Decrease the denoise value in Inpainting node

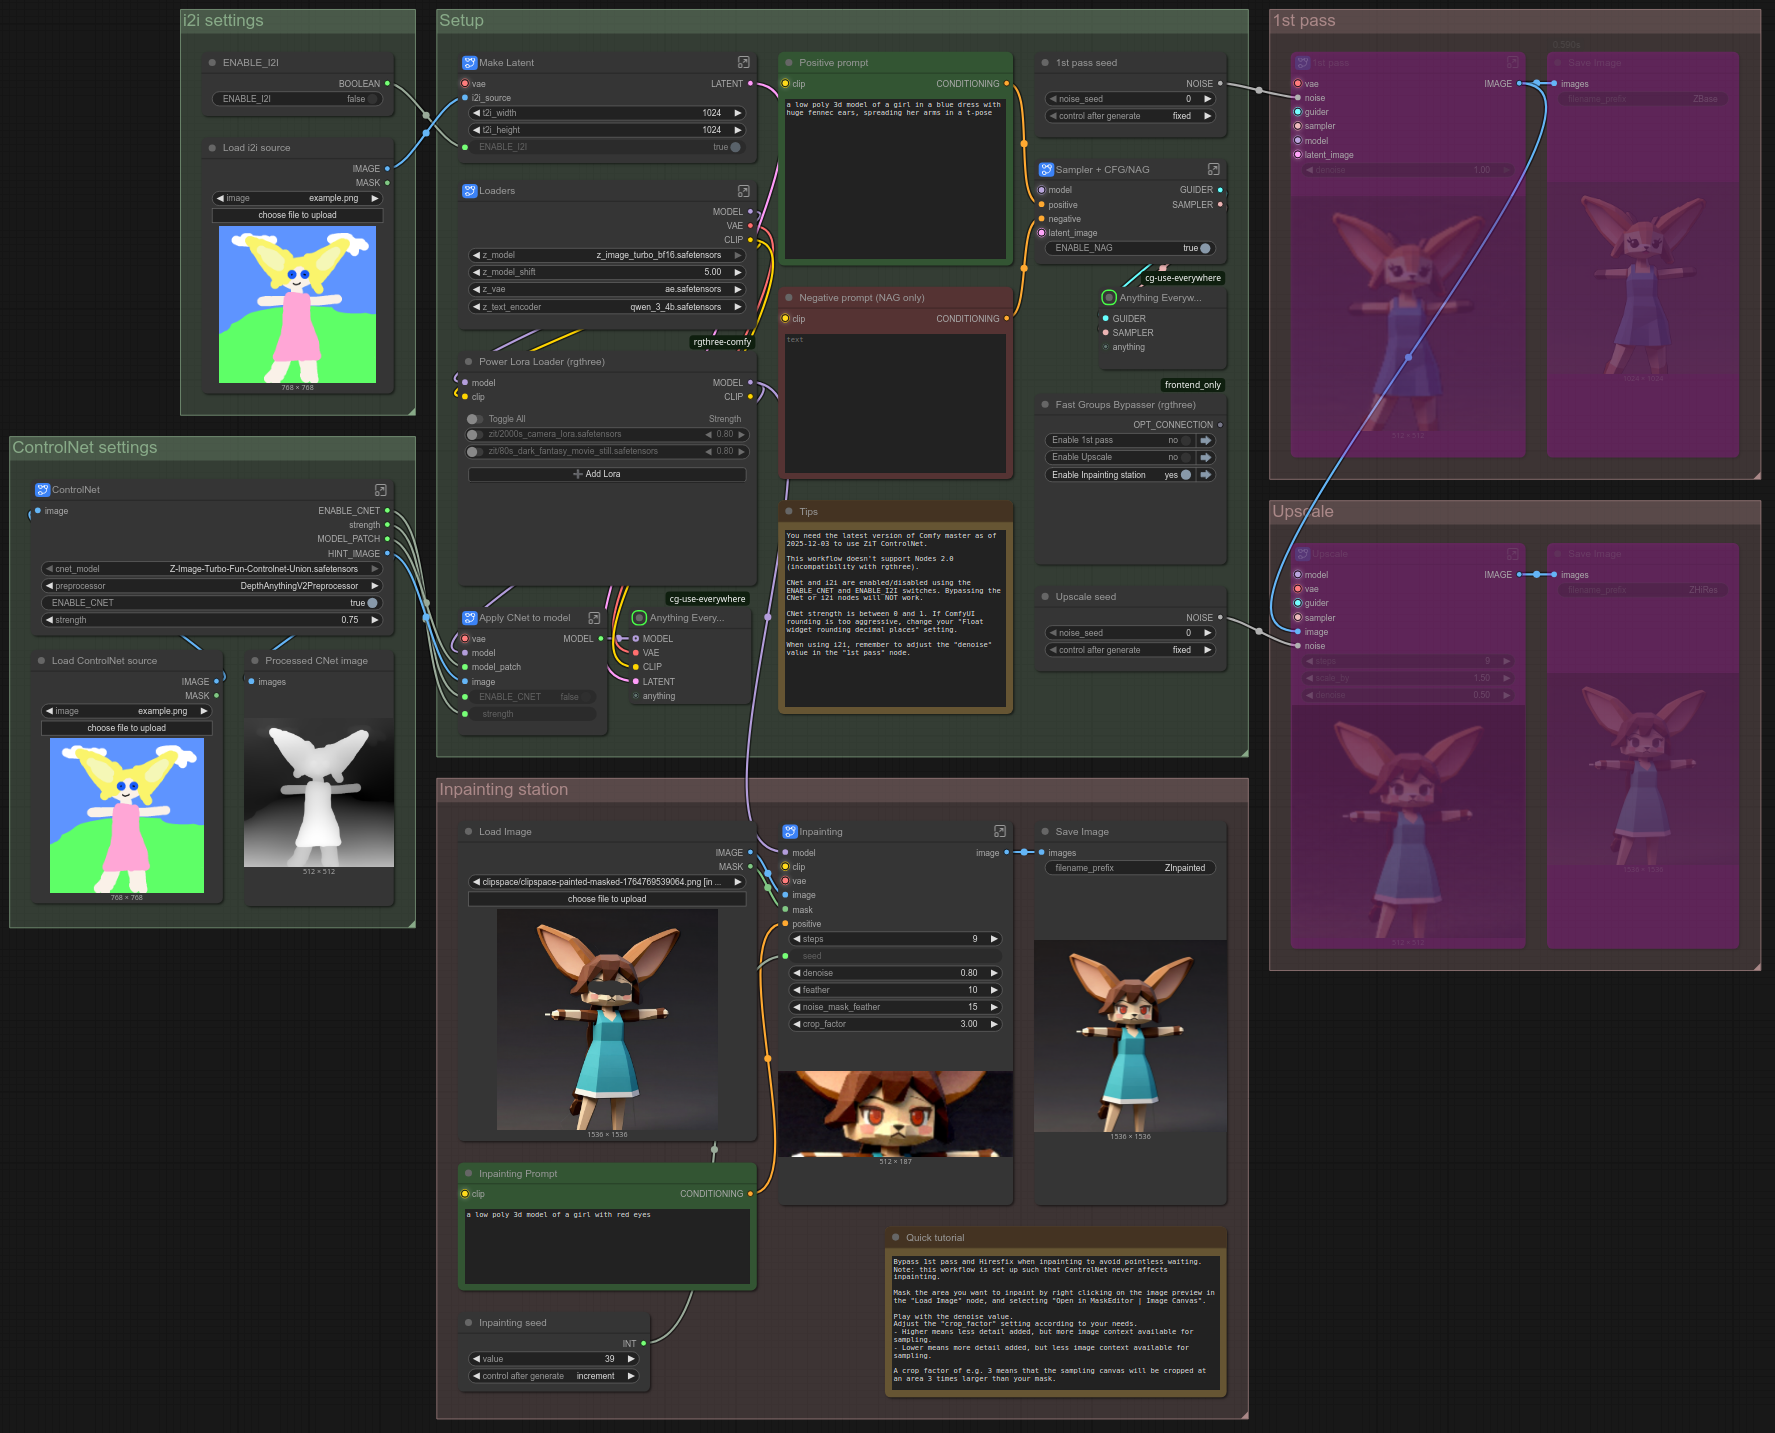click(x=797, y=973)
